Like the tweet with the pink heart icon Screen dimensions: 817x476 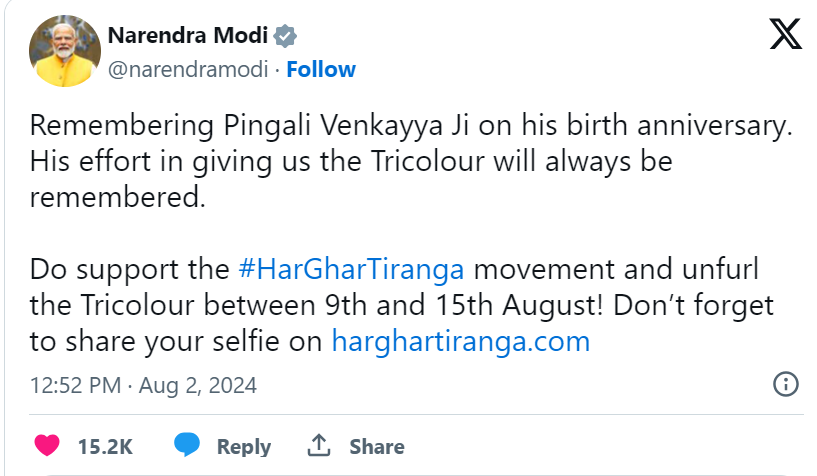(x=46, y=445)
